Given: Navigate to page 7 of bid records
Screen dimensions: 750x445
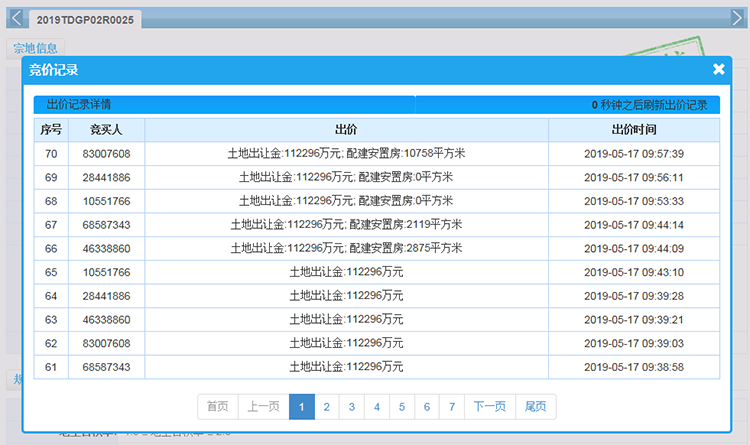Looking at the screenshot, I should pos(452,407).
